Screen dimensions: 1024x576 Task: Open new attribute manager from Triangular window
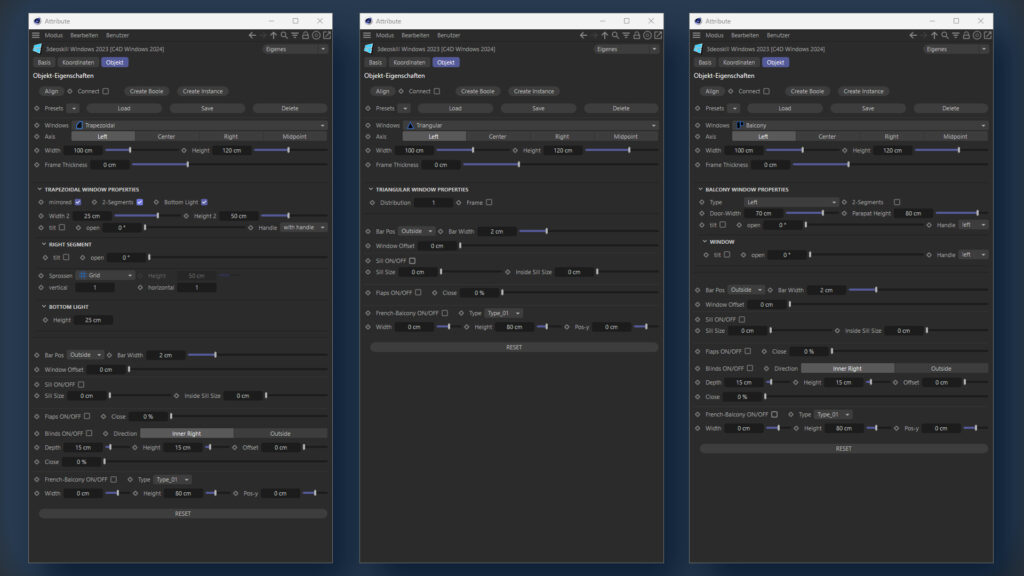click(x=658, y=35)
